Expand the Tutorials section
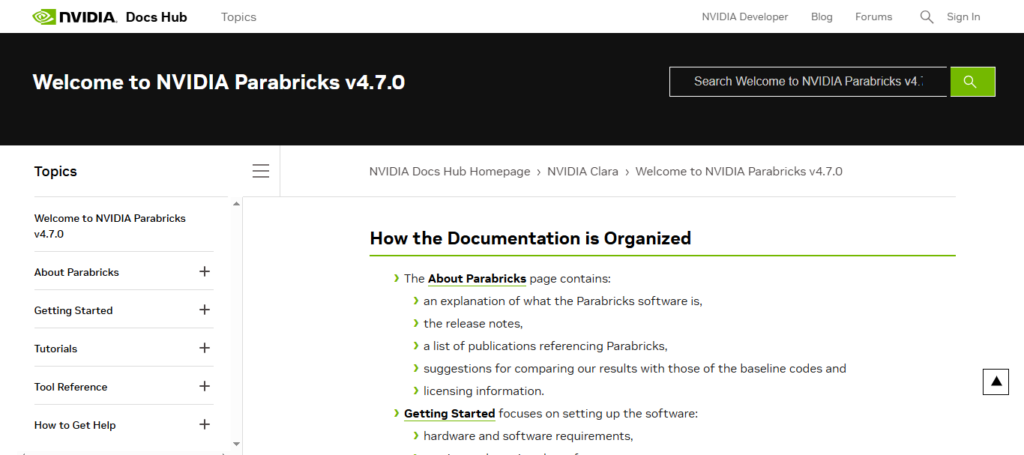Image resolution: width=1024 pixels, height=455 pixels. point(204,348)
